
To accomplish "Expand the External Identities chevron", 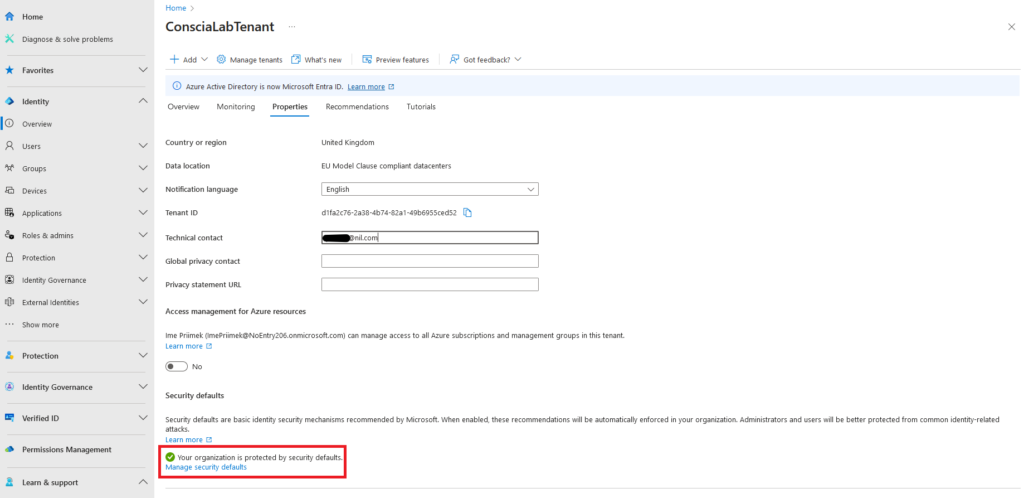I will [143, 302].
